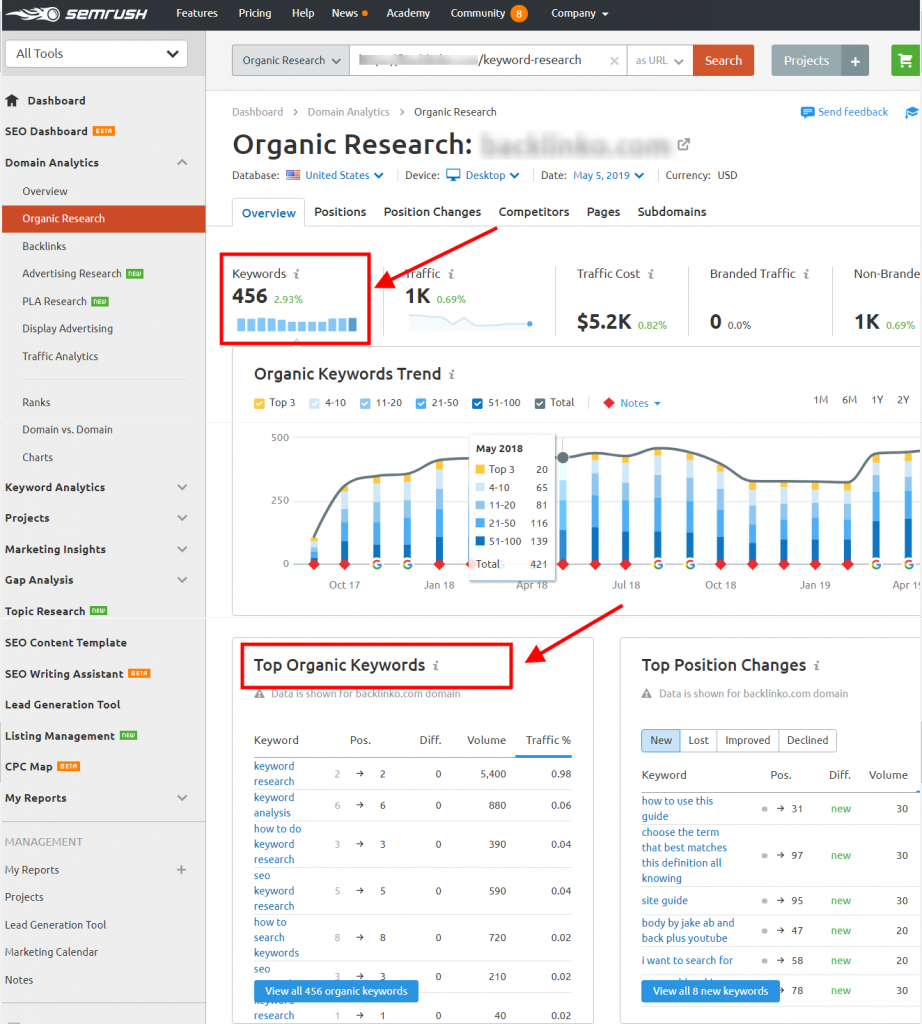Click the orange Search button
Screen dimensions: 922x1024
pos(723,61)
